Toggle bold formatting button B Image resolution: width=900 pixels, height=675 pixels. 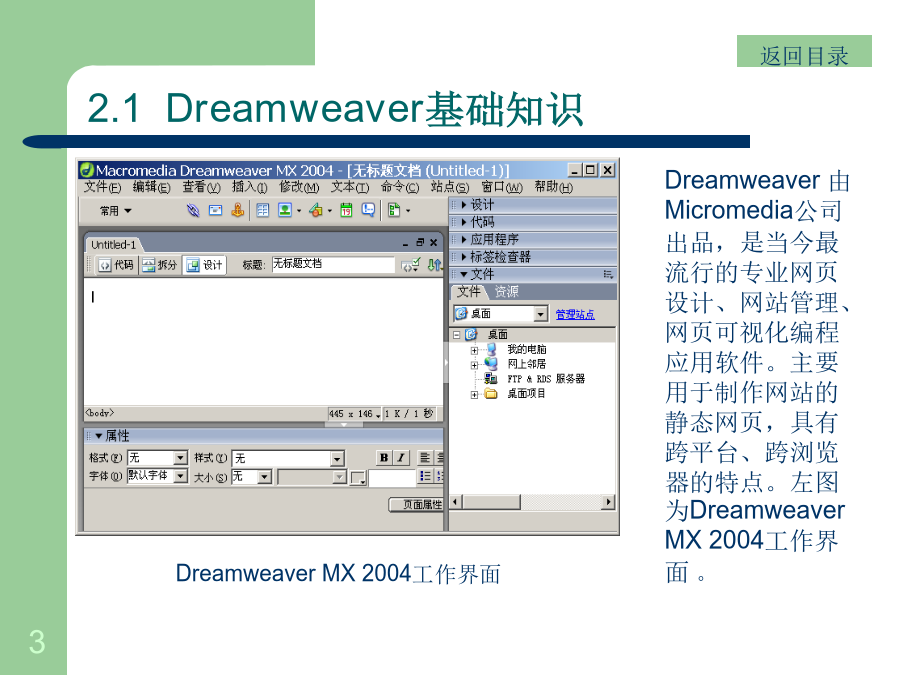tap(384, 457)
